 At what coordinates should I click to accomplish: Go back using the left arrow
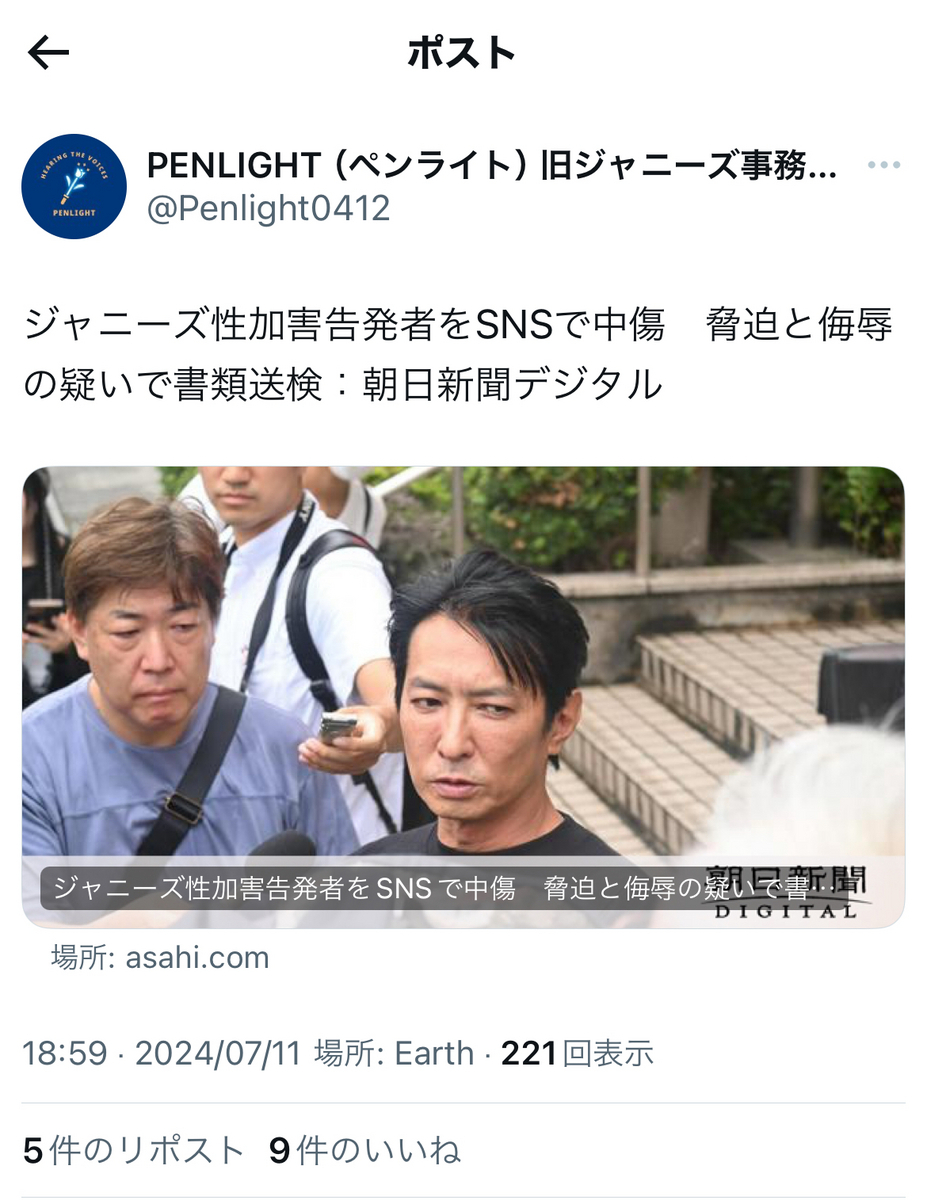[x=48, y=54]
